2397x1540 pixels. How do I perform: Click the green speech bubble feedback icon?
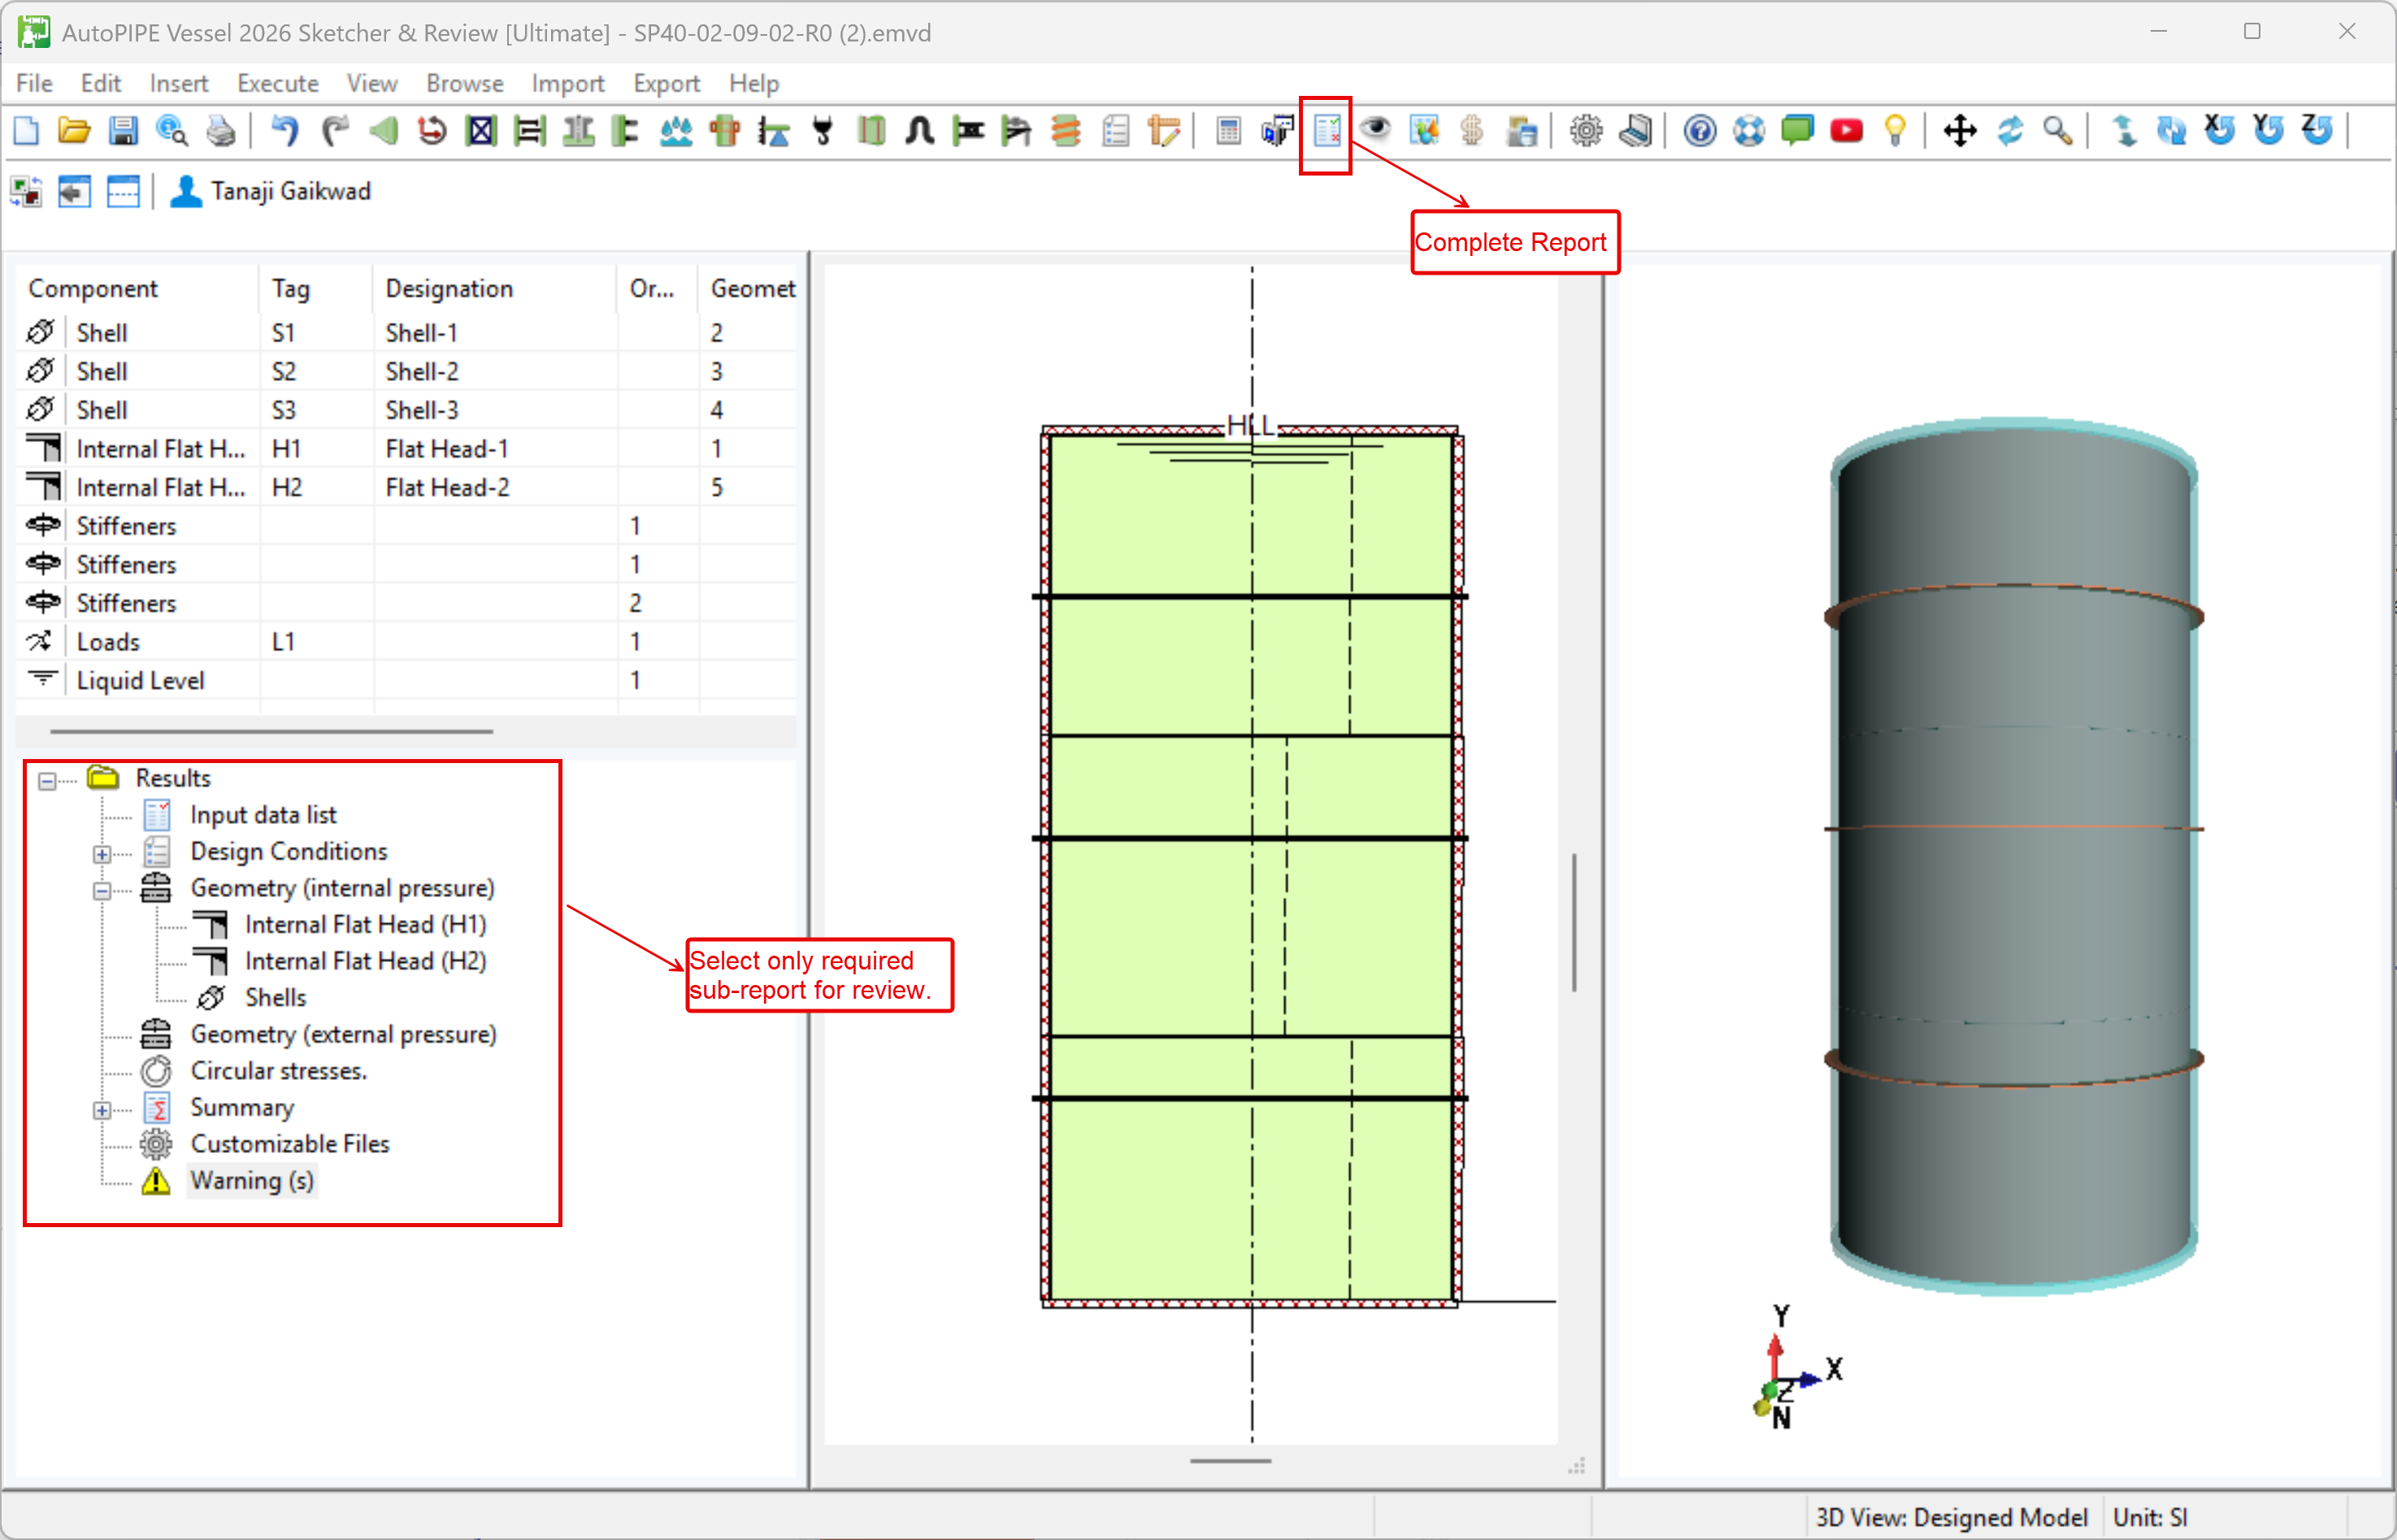(1798, 131)
